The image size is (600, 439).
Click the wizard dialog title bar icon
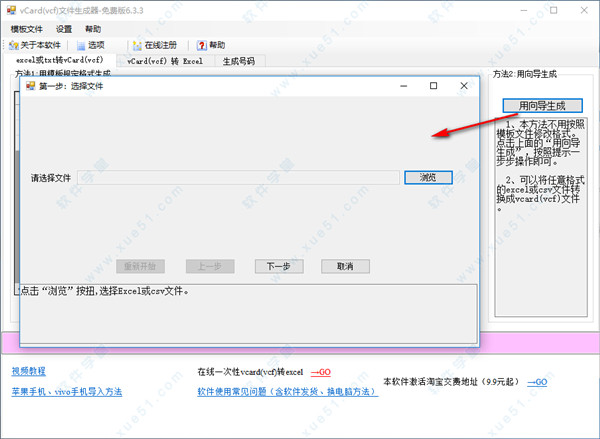point(30,86)
